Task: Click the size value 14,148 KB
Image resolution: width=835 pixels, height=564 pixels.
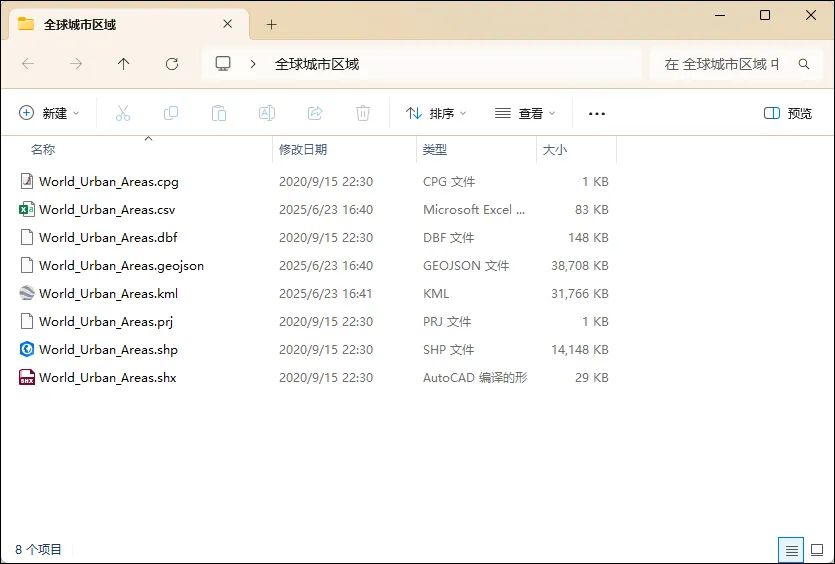Action: pos(579,349)
